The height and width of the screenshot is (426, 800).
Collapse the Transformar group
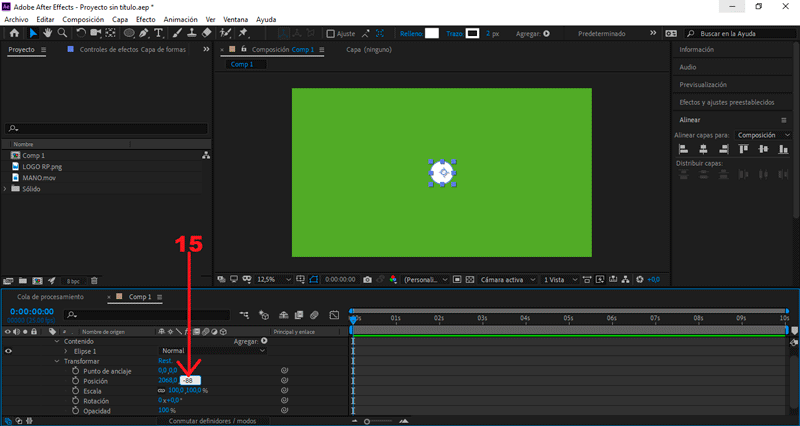point(57,361)
